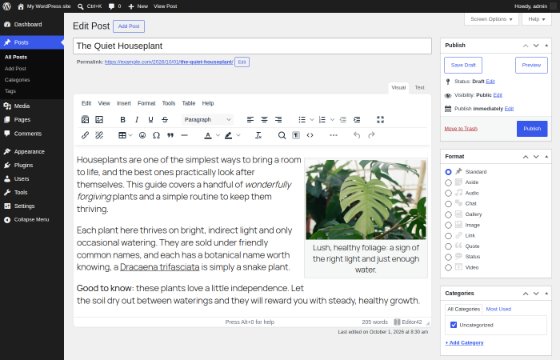Align text left

pos(250,120)
